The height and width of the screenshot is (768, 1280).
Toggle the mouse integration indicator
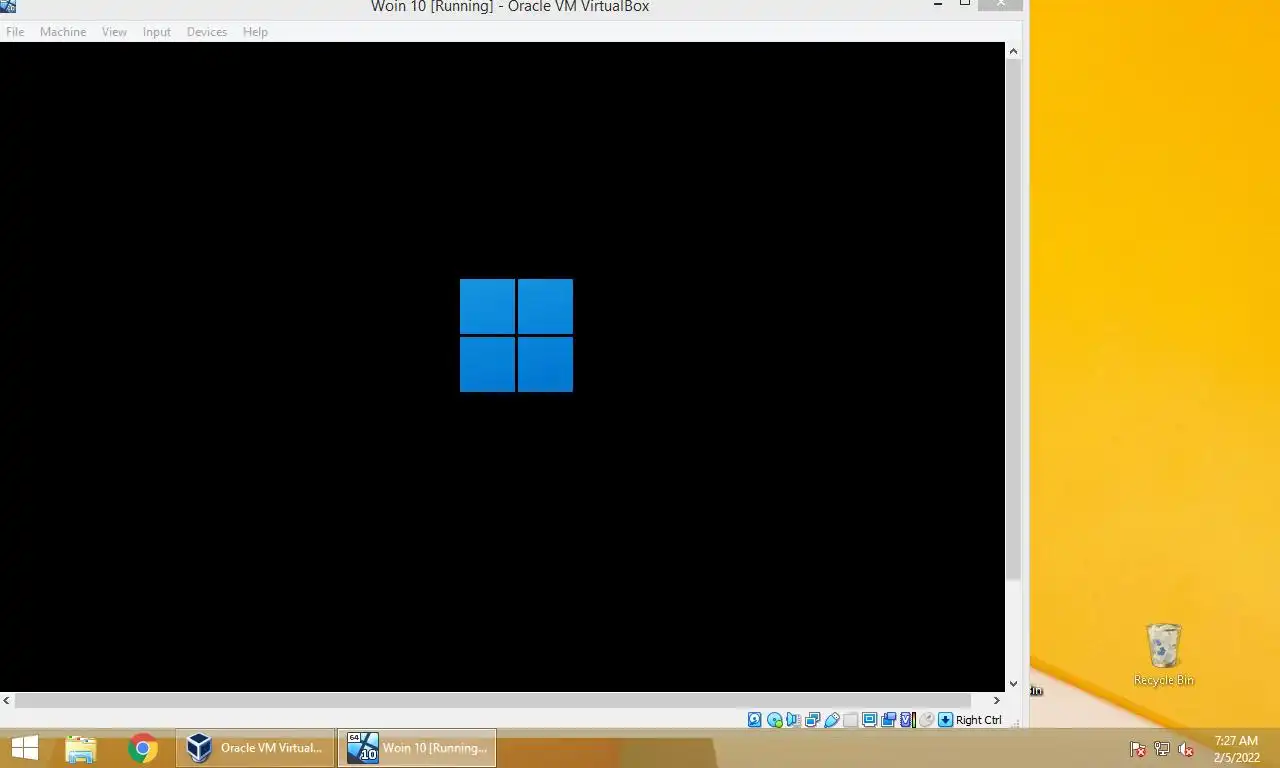coord(927,720)
